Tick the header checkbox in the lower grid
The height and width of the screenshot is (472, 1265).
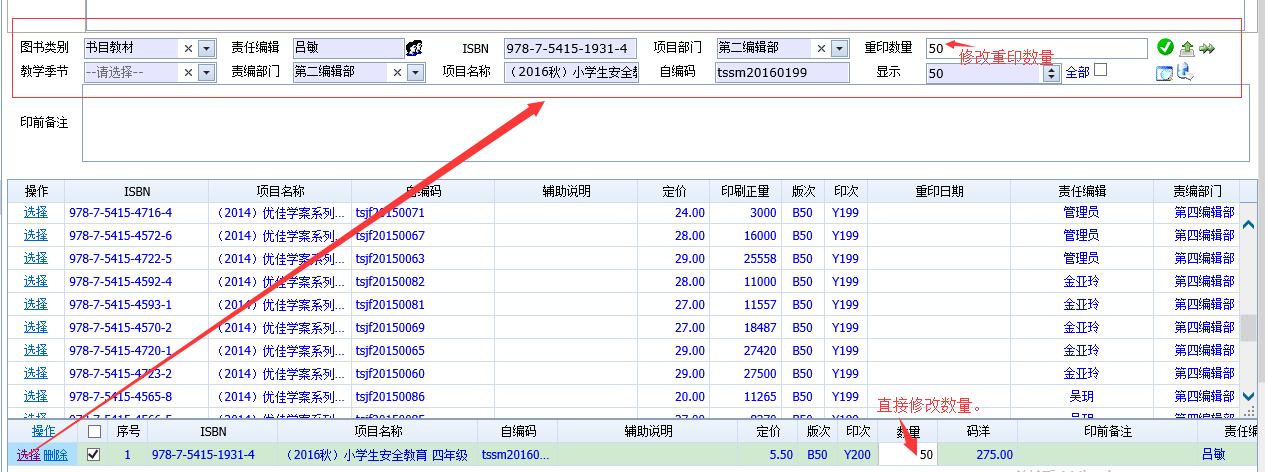tap(94, 432)
